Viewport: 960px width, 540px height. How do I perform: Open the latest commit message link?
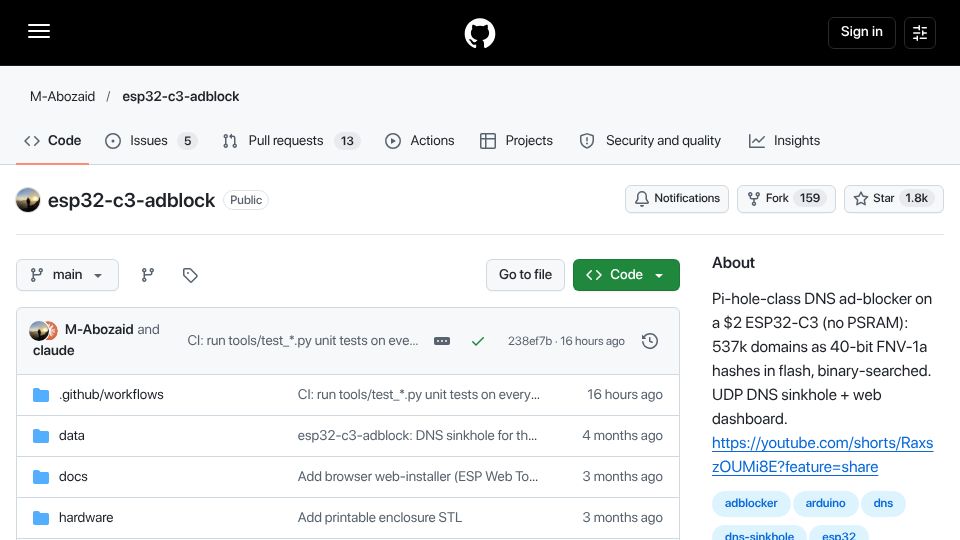tap(303, 341)
